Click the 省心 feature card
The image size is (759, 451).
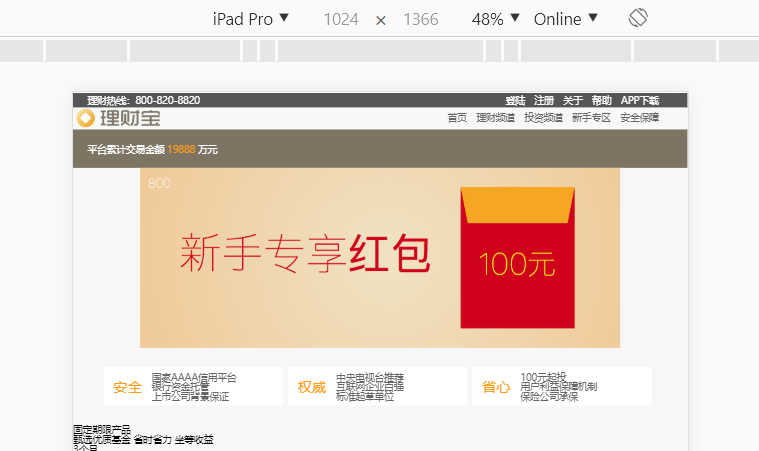562,386
